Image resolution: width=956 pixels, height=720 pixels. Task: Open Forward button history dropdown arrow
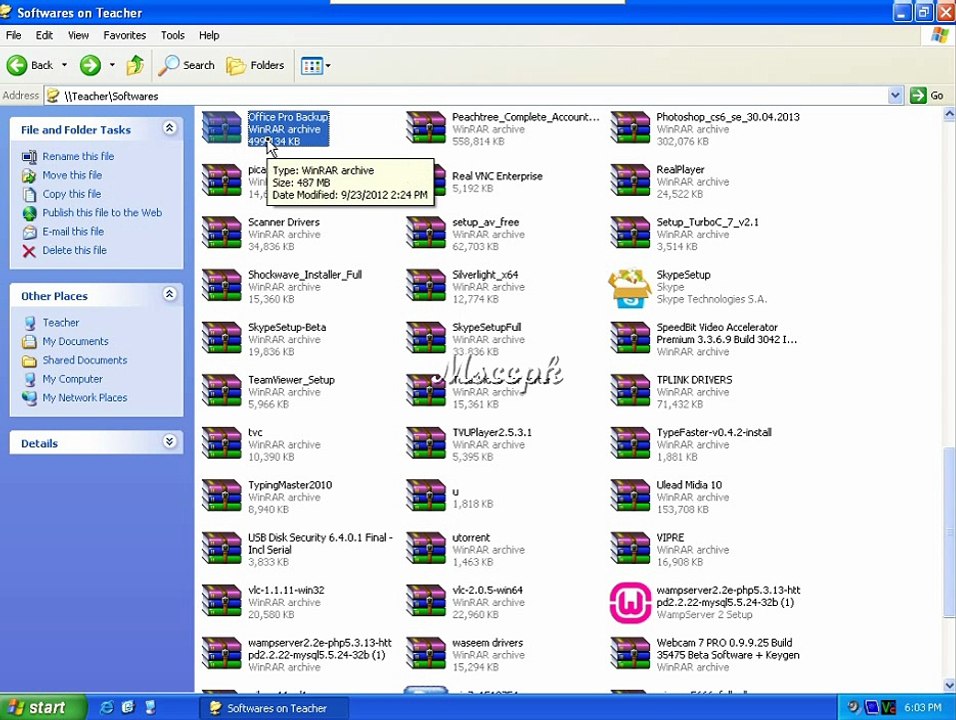(112, 65)
